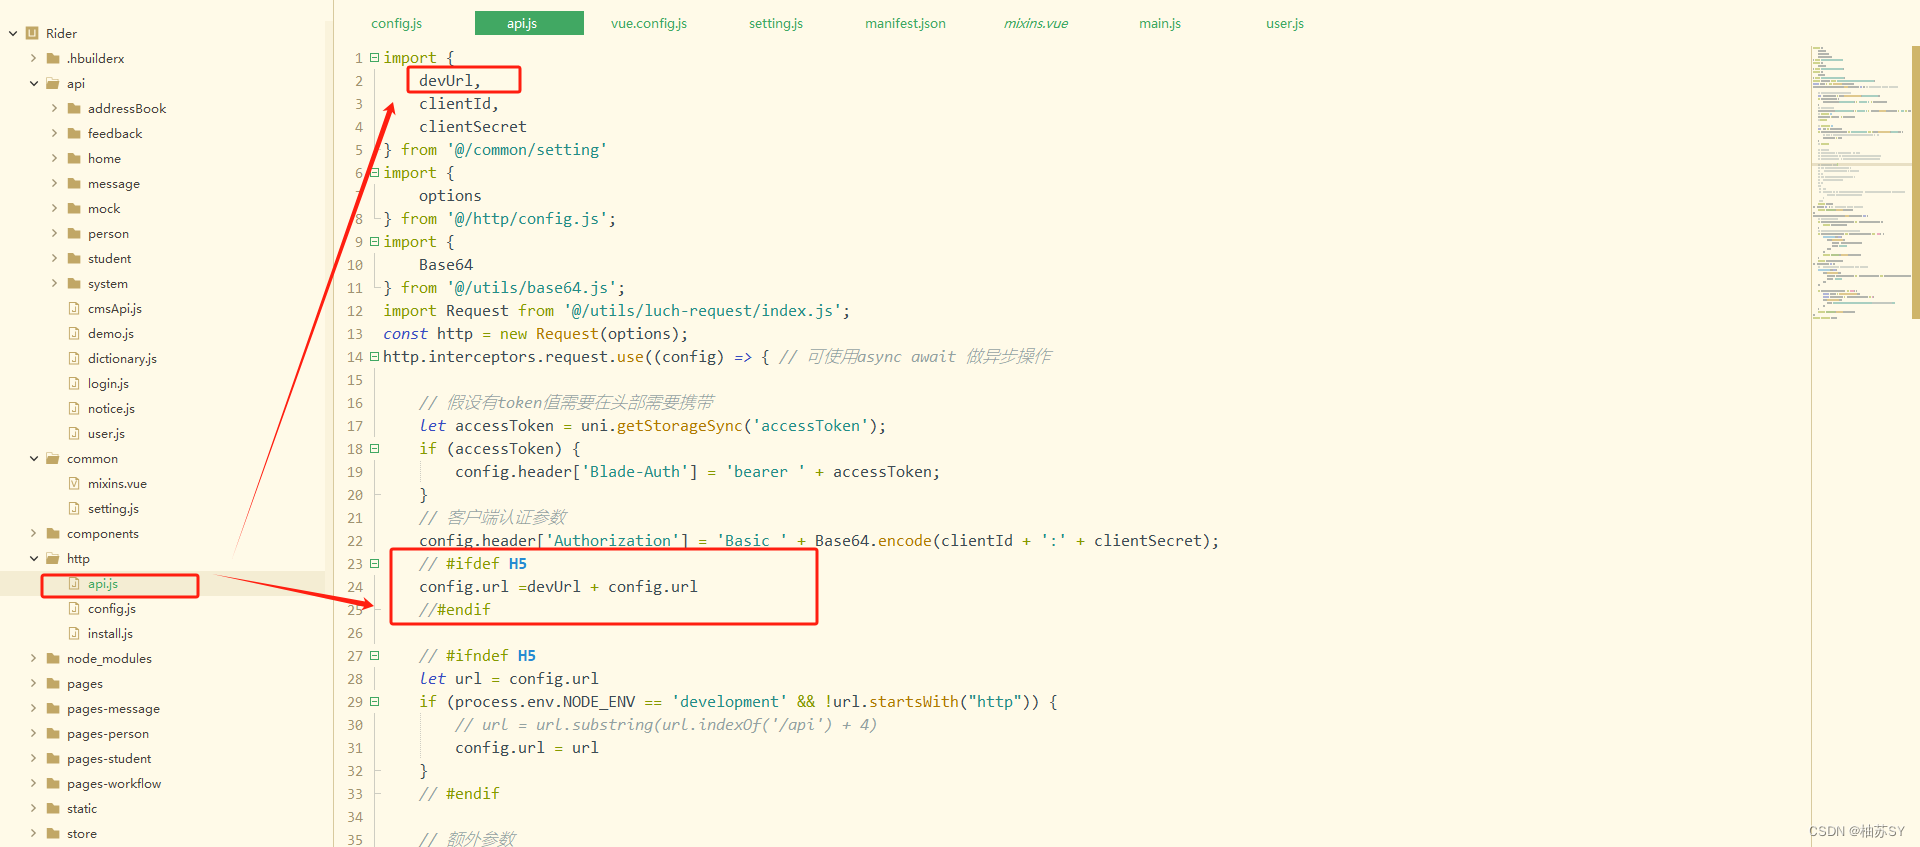Click the login.js file icon

coord(74,384)
